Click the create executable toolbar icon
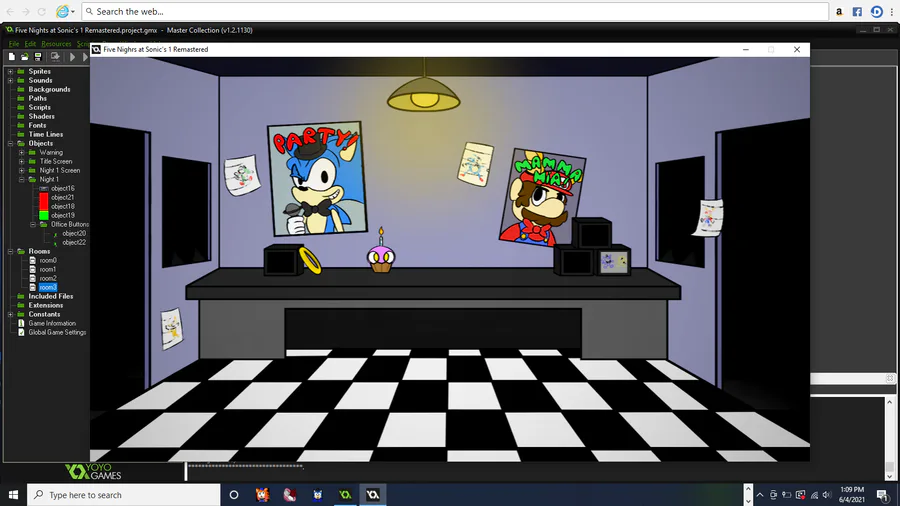 (x=55, y=57)
